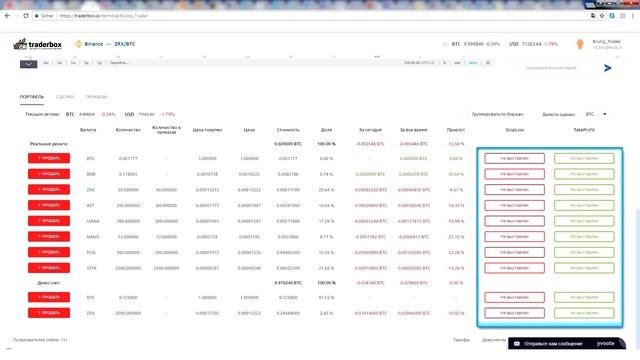Focus the browser address bar
This screenshot has height=360, width=640.
point(310,16)
